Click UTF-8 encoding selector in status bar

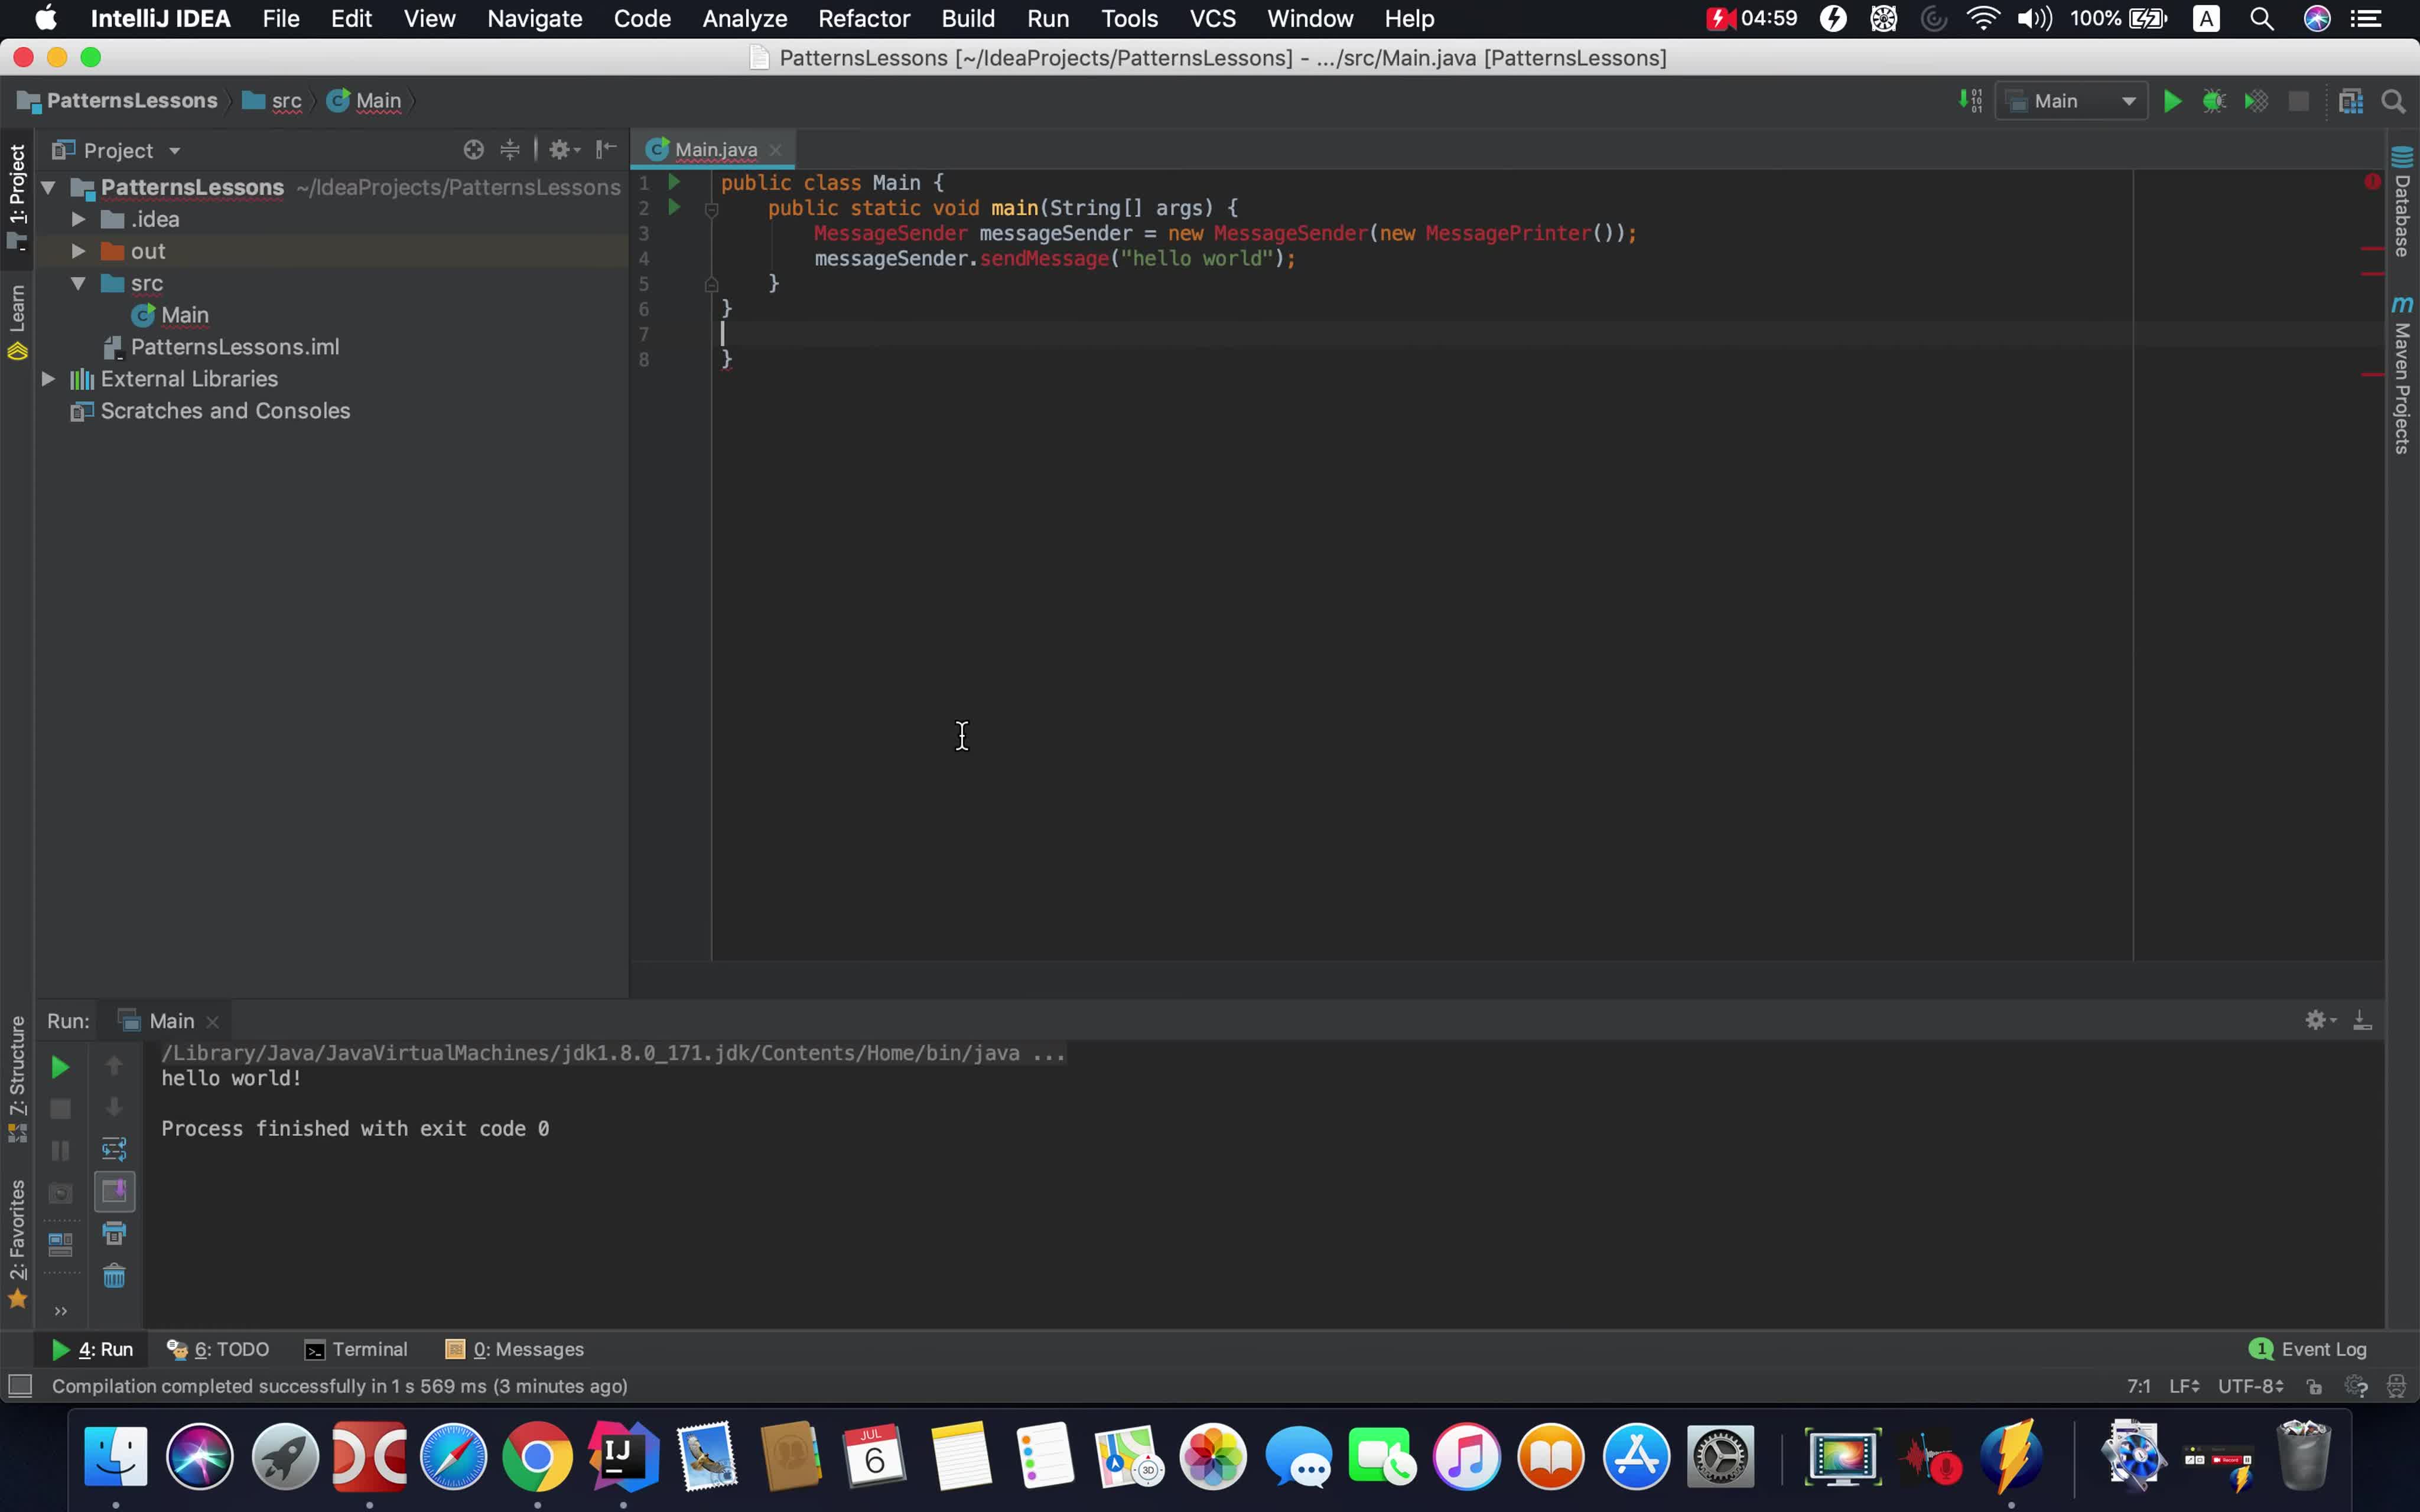click(x=2250, y=1386)
